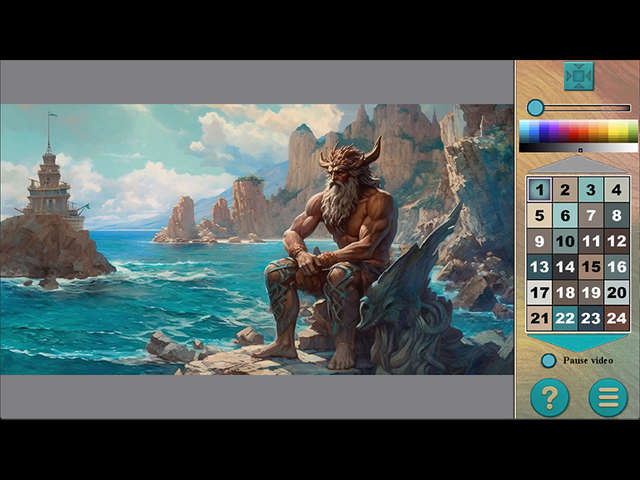Select color number 1 tile

[539, 189]
